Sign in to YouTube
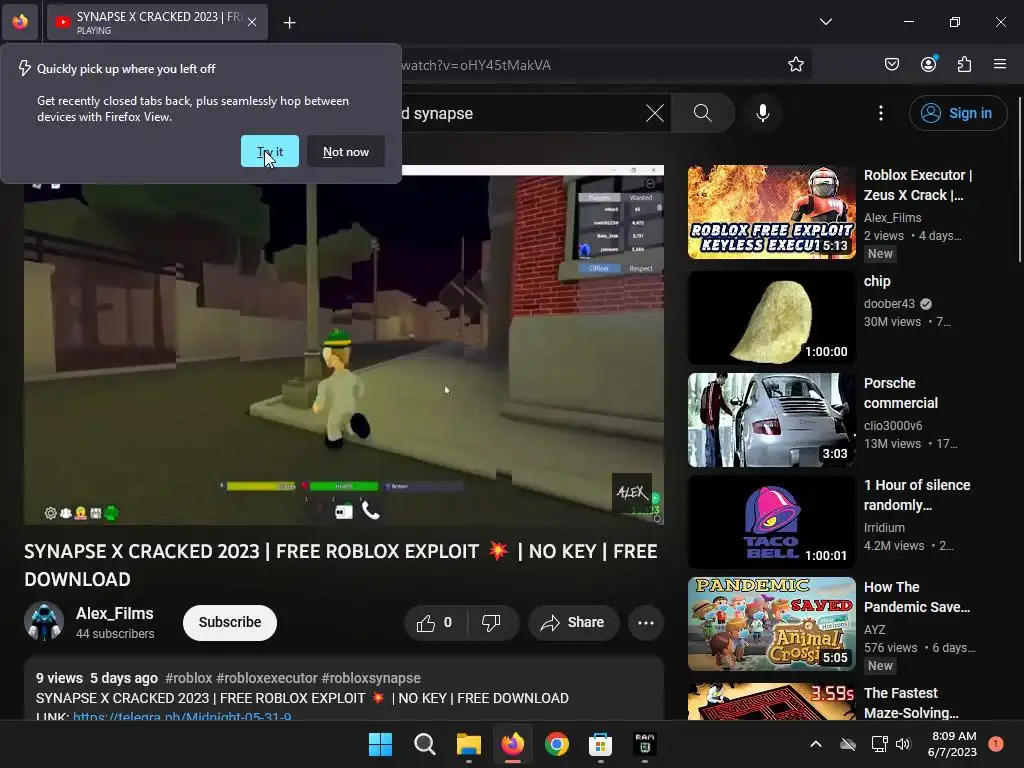This screenshot has width=1024, height=768. (x=957, y=113)
